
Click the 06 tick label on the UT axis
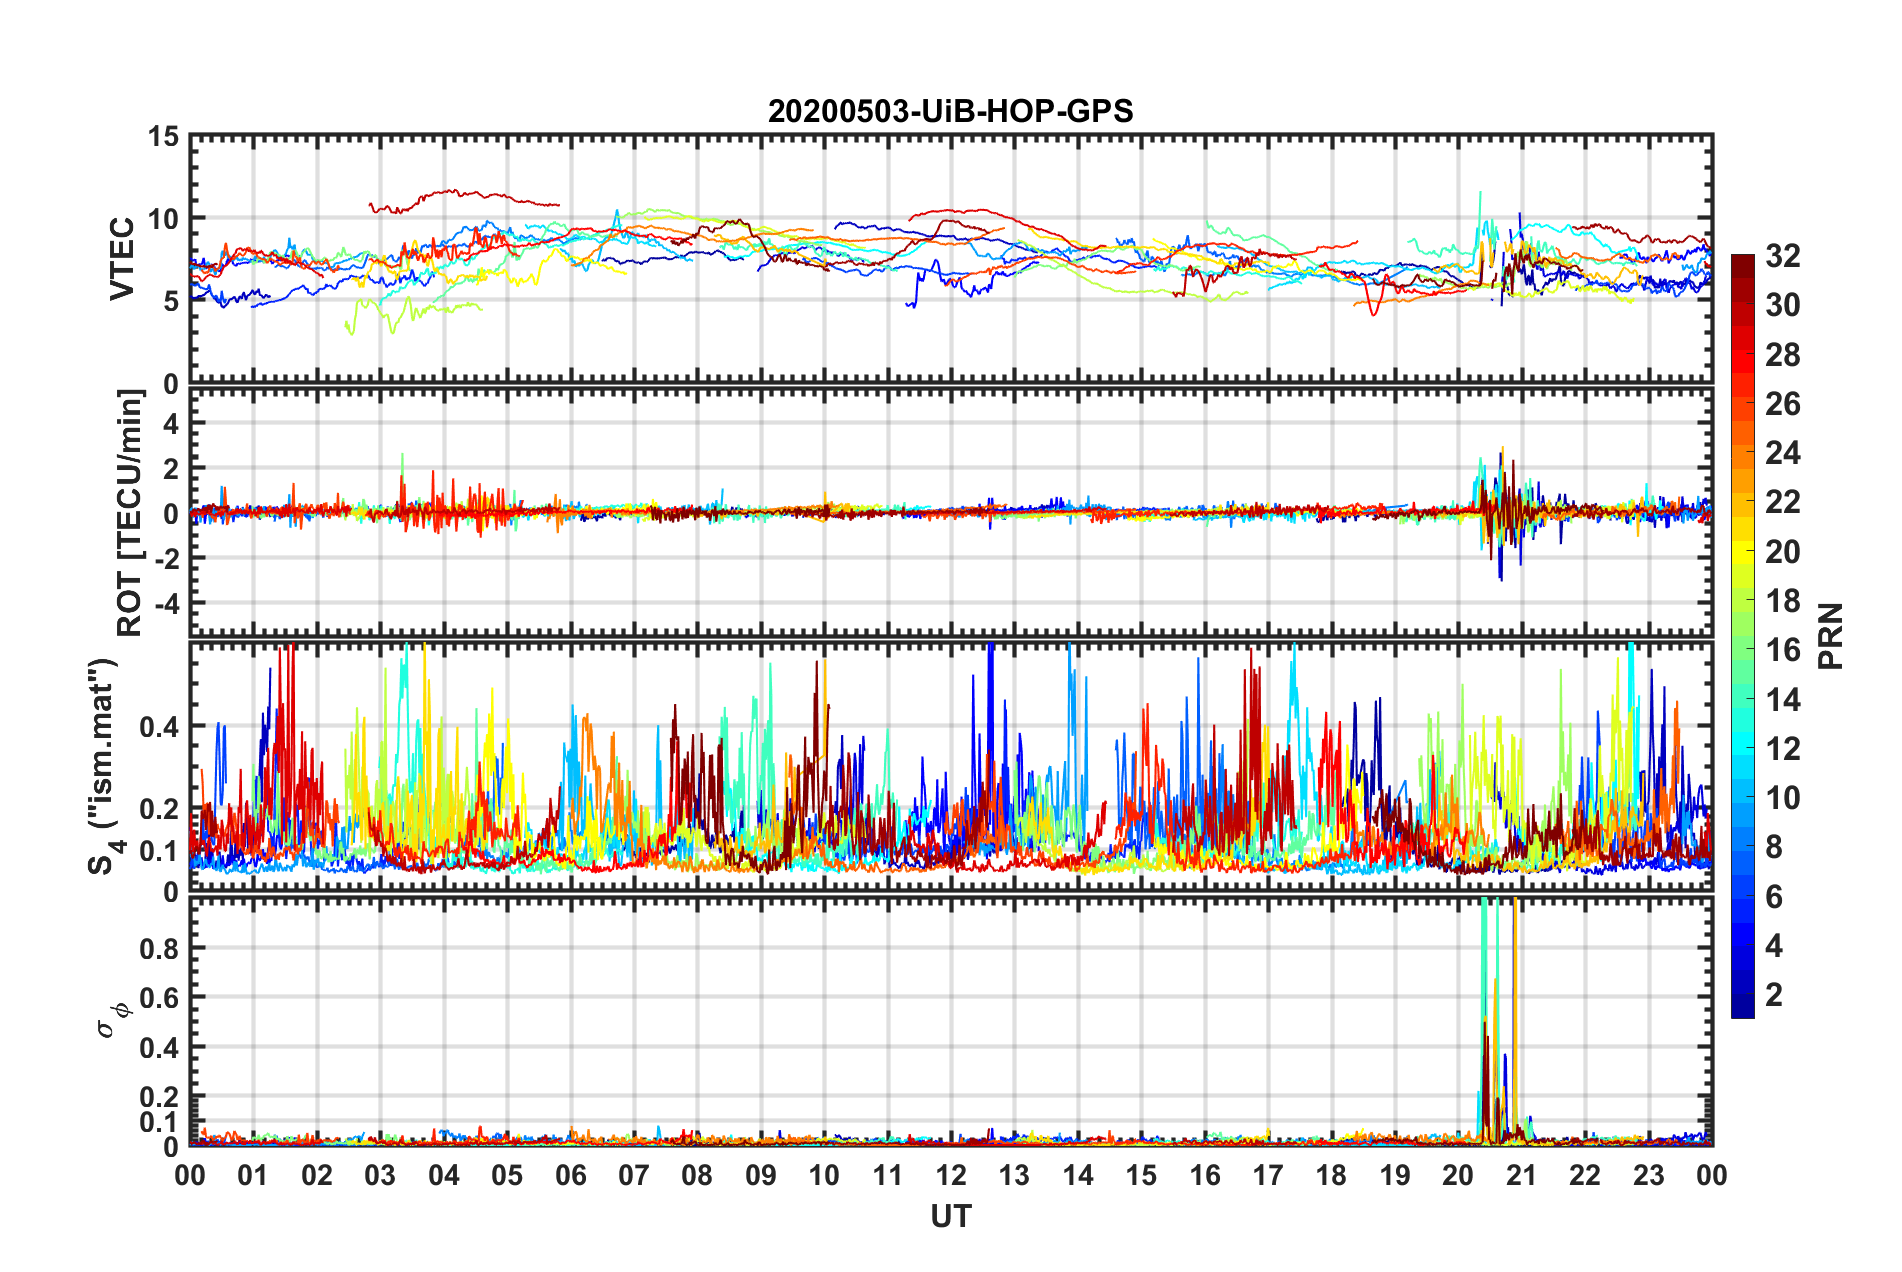(570, 1175)
